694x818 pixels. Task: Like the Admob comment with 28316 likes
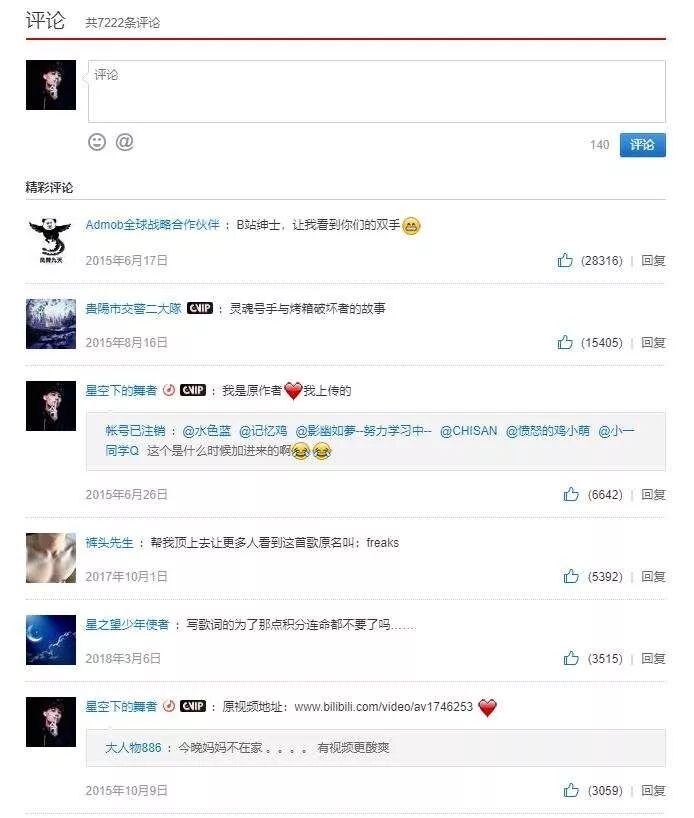tap(565, 260)
